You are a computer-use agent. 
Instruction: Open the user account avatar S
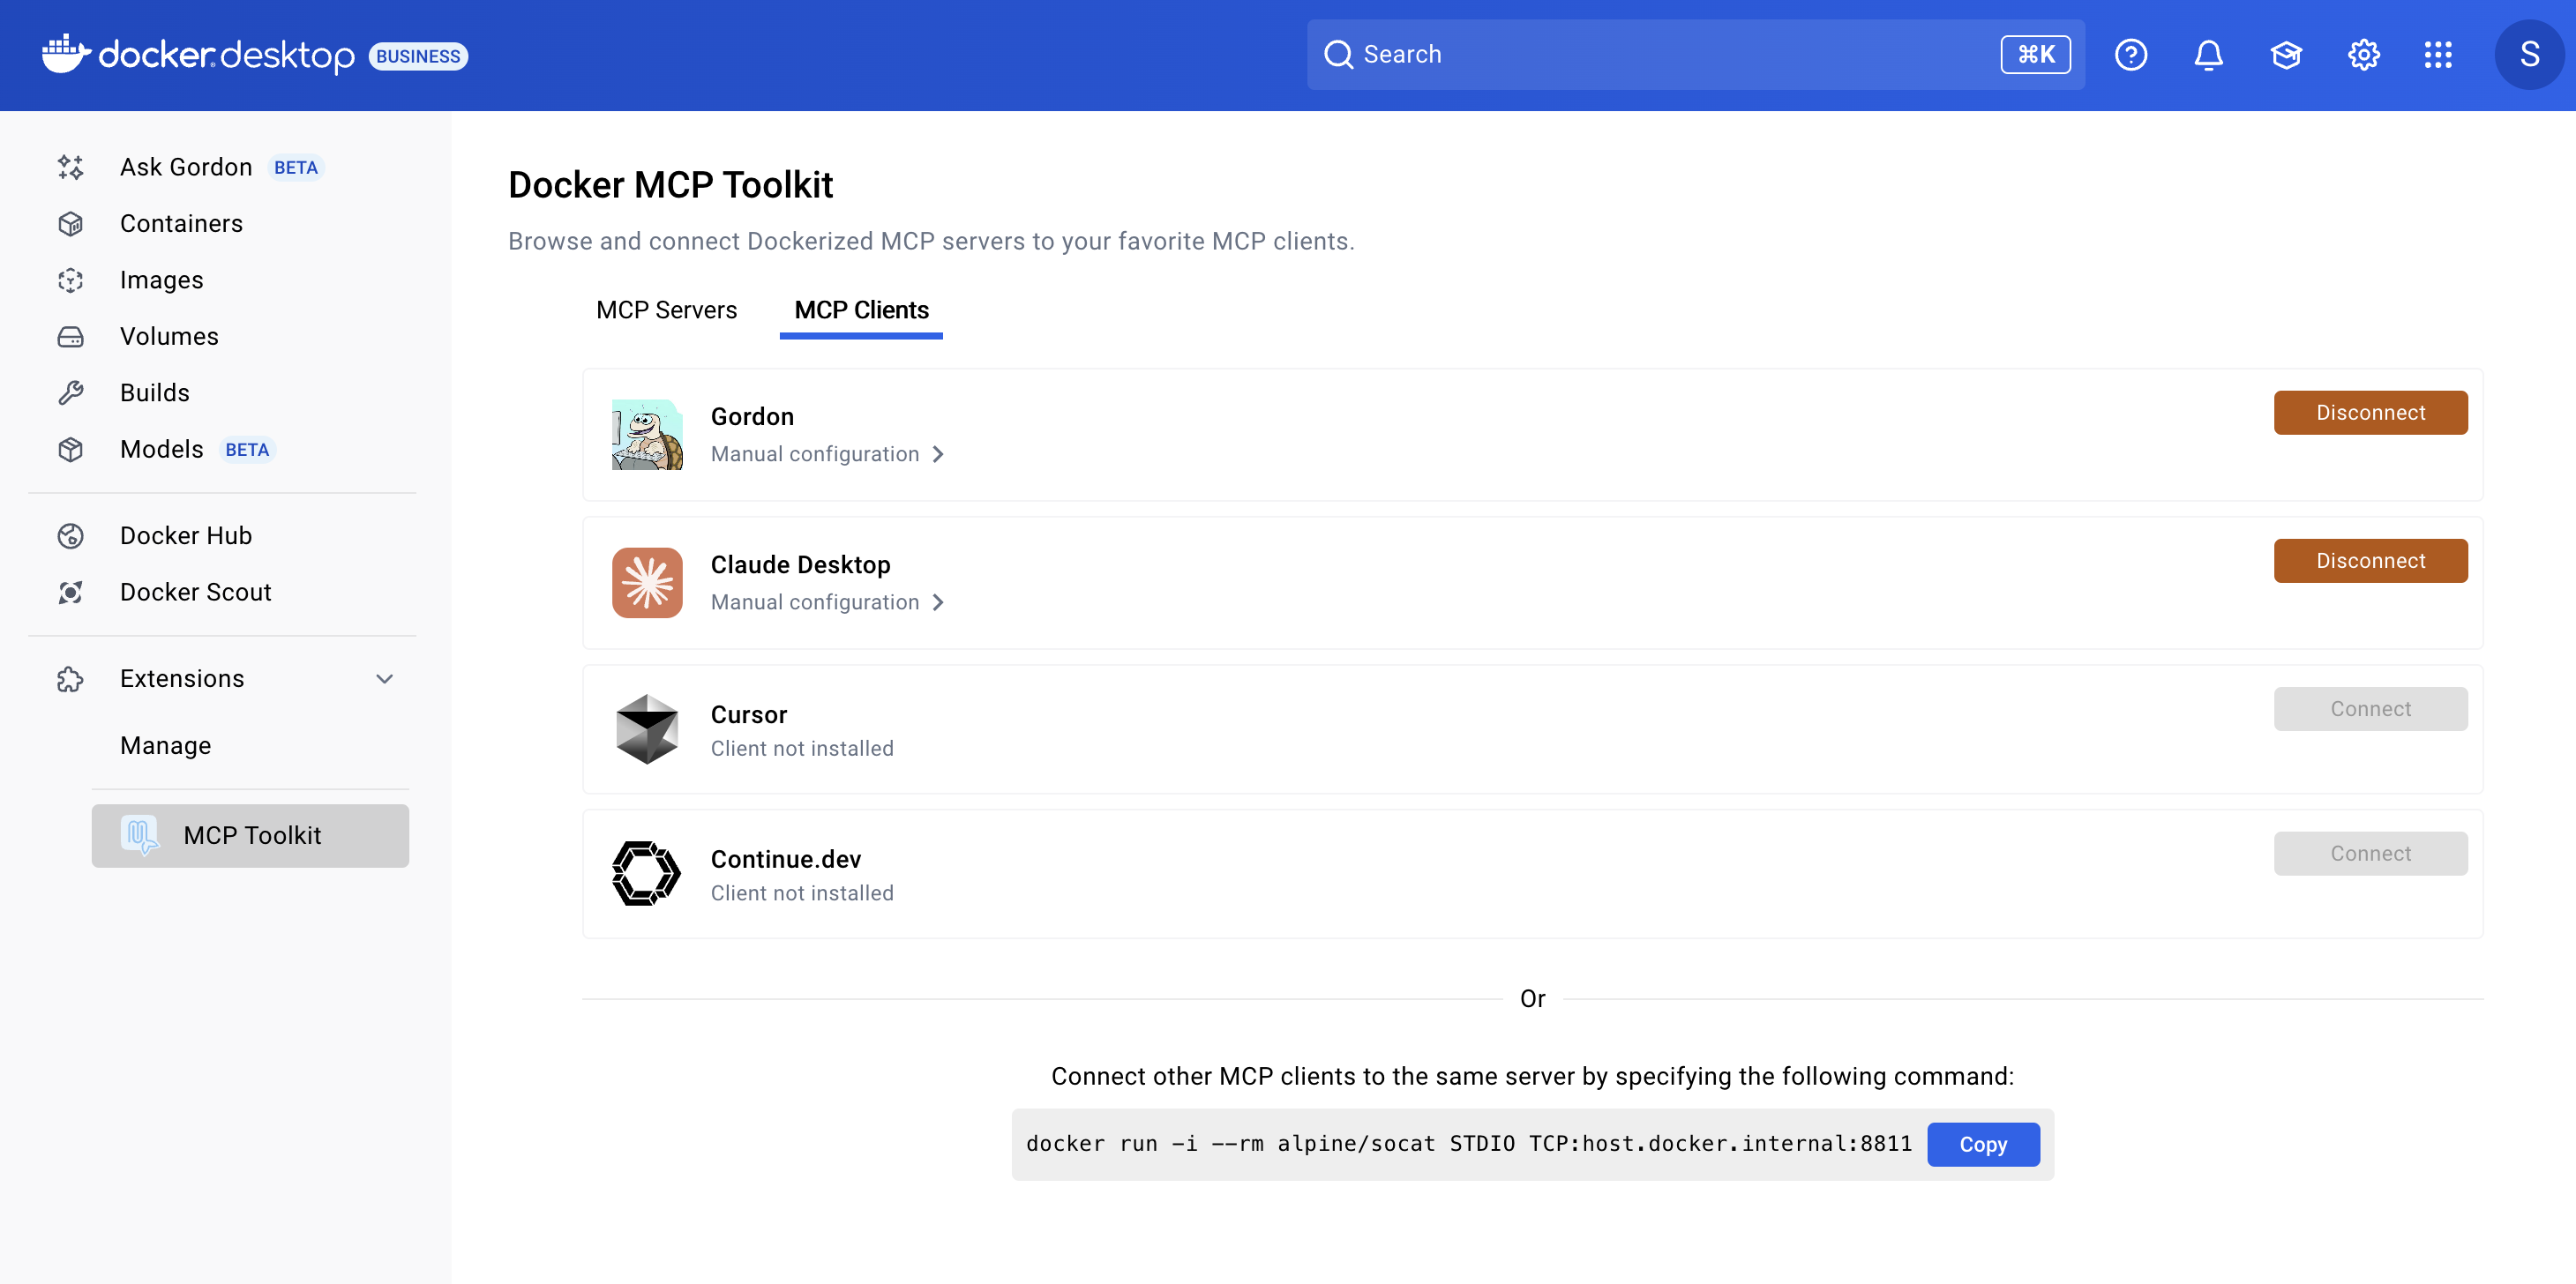point(2529,54)
